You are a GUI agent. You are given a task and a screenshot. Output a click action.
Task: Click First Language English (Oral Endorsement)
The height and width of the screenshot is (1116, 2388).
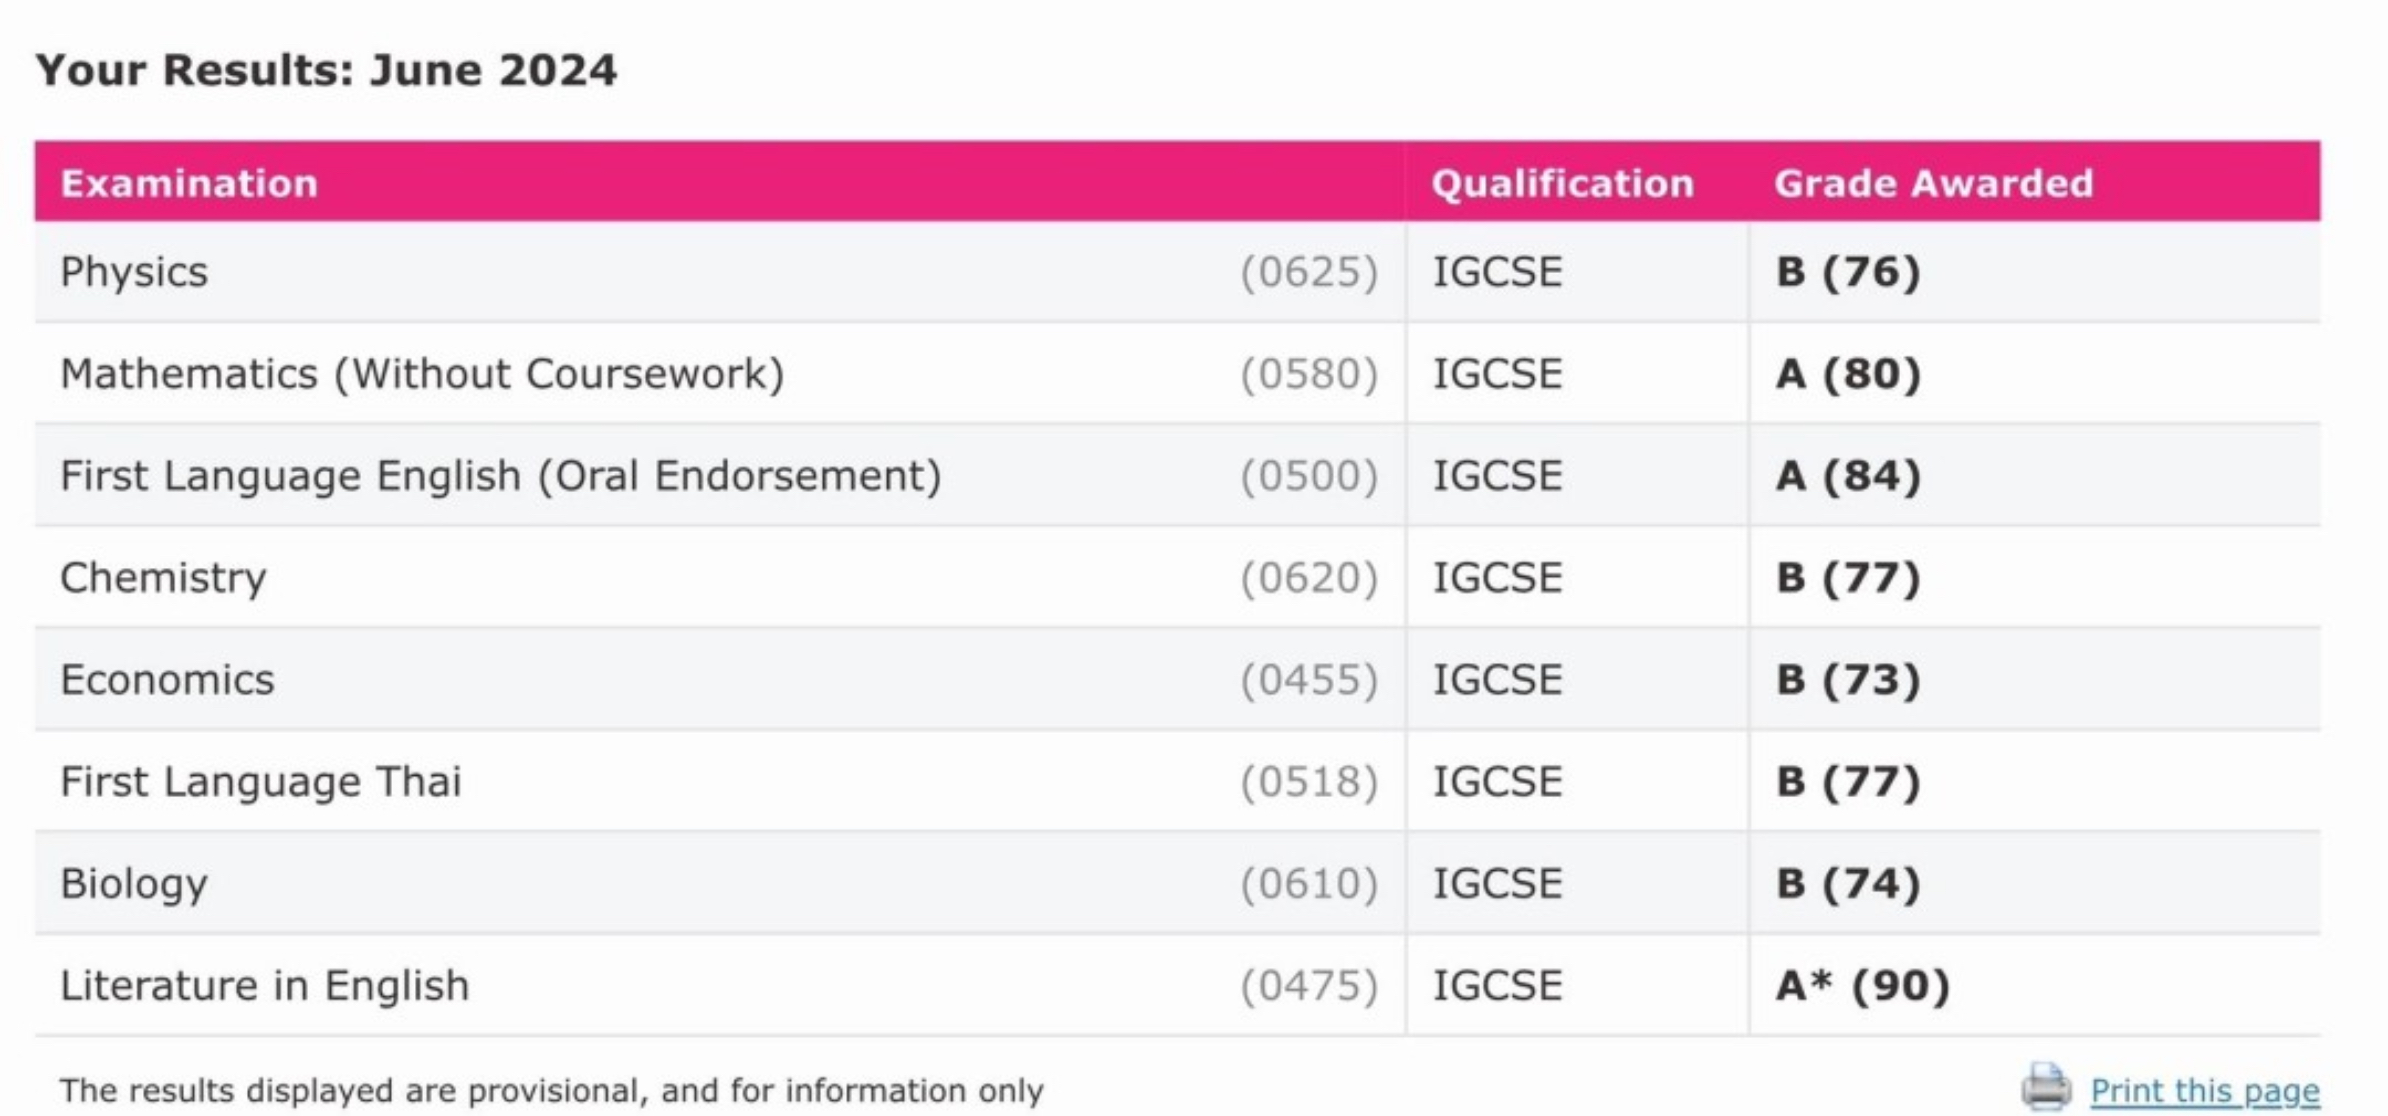(x=501, y=476)
